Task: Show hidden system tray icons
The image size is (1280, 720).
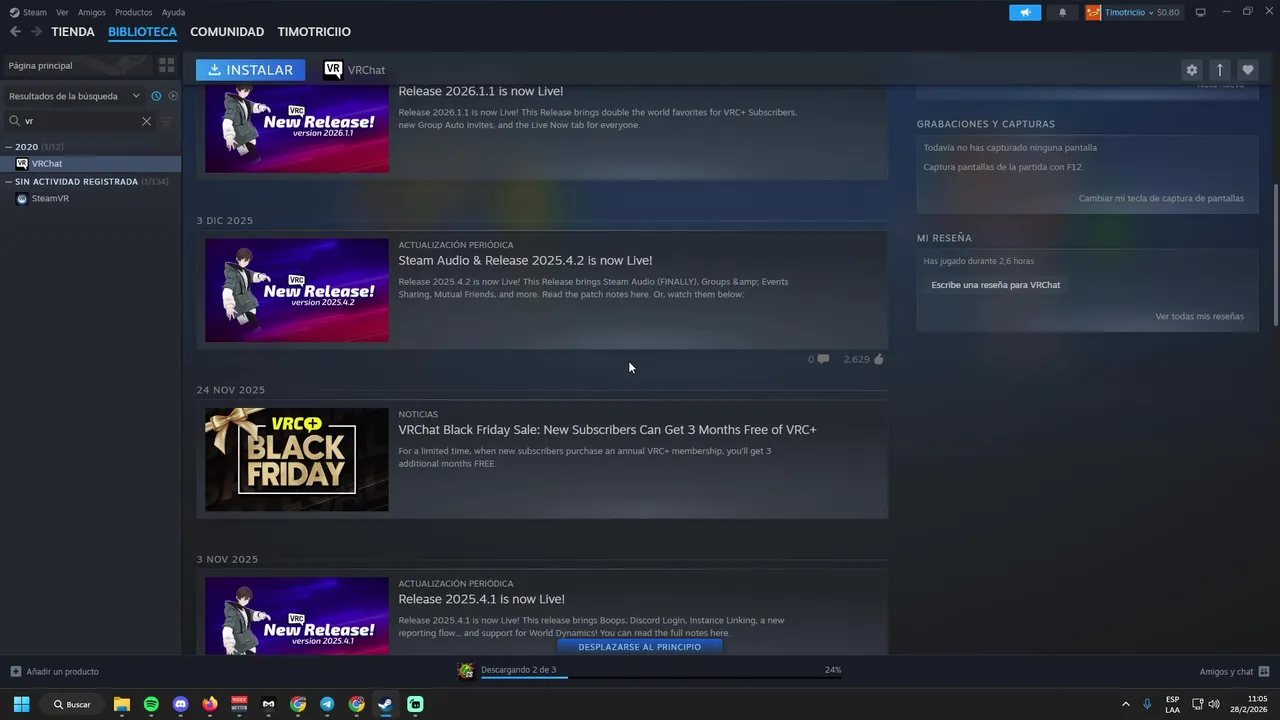Action: click(x=1125, y=704)
